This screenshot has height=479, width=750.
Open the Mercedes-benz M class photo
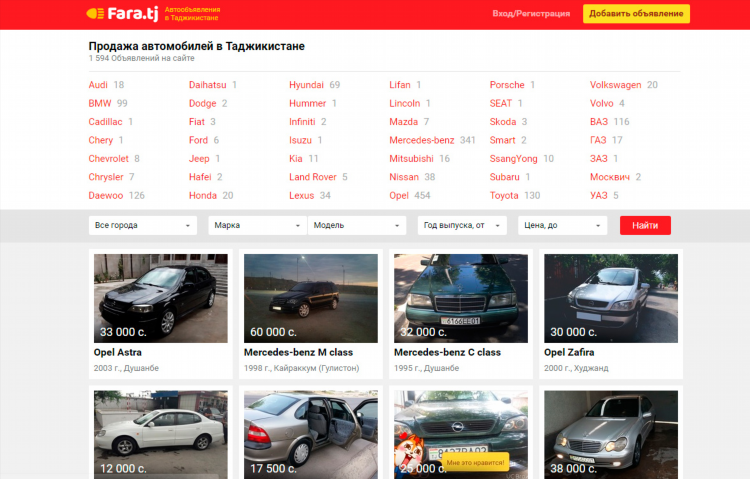coord(311,298)
